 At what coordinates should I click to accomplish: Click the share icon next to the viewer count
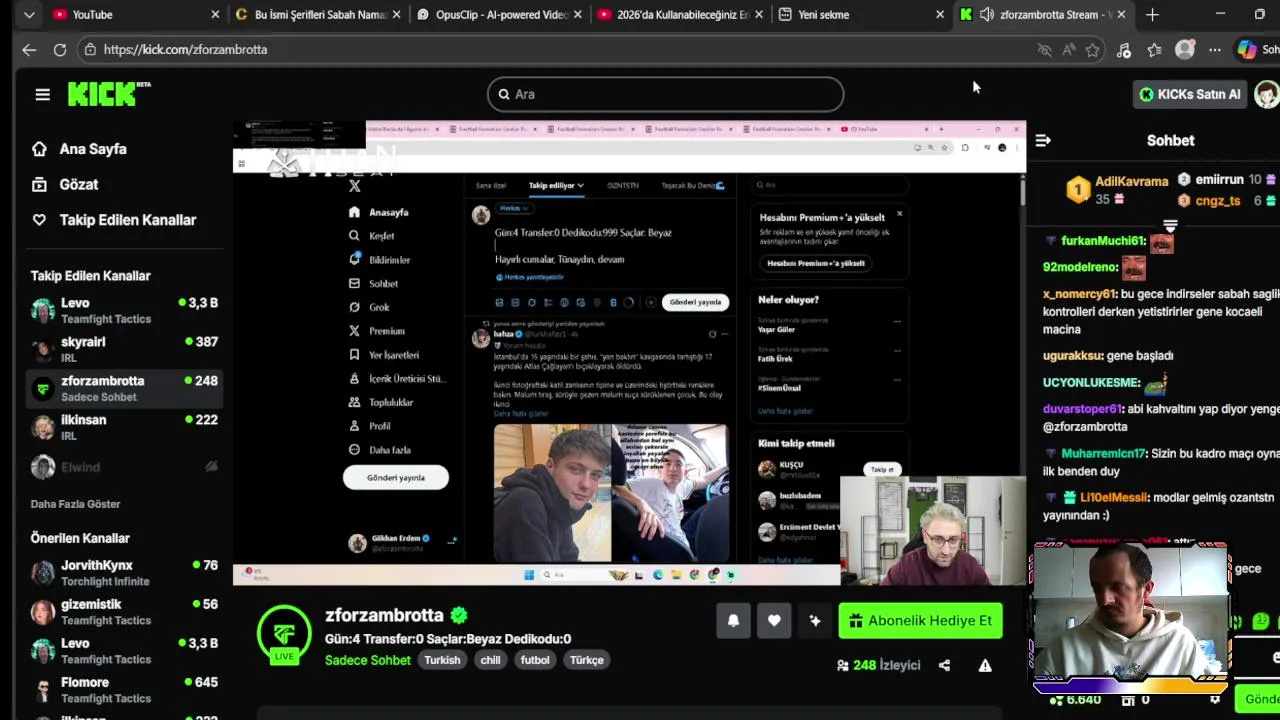coord(944,665)
